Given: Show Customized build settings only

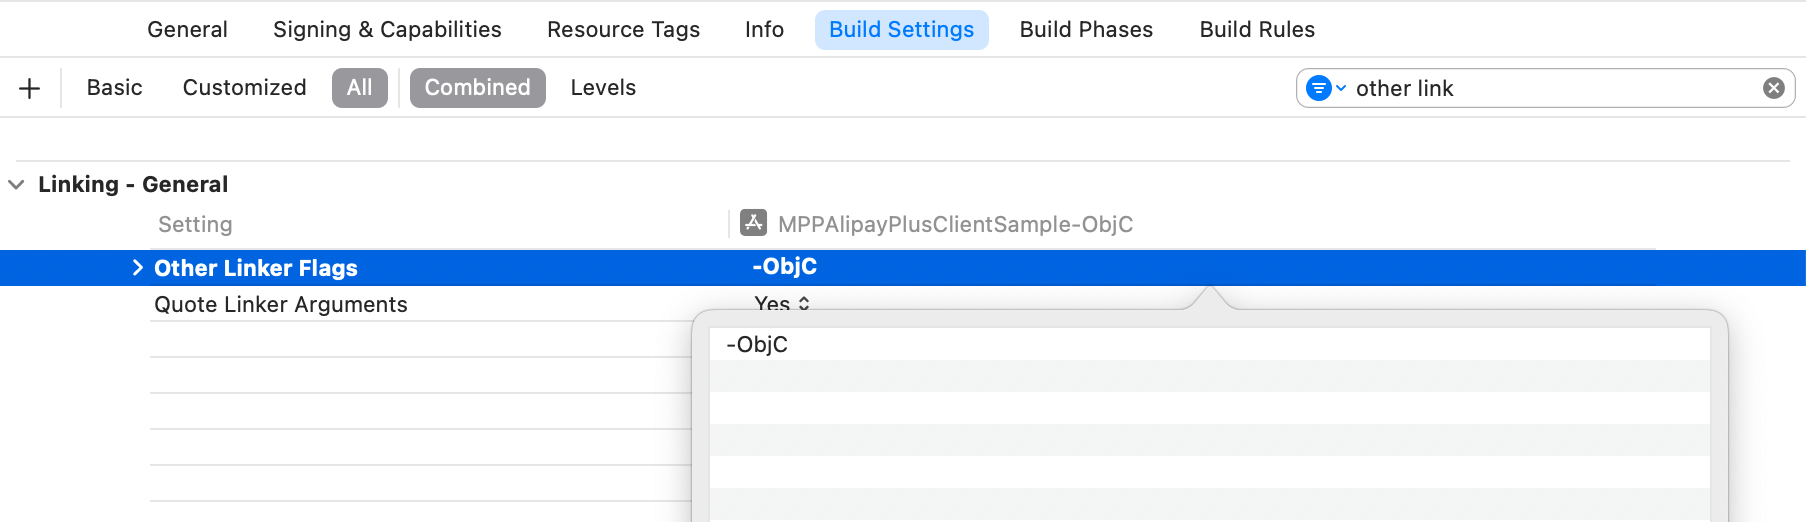Looking at the screenshot, I should coord(244,88).
